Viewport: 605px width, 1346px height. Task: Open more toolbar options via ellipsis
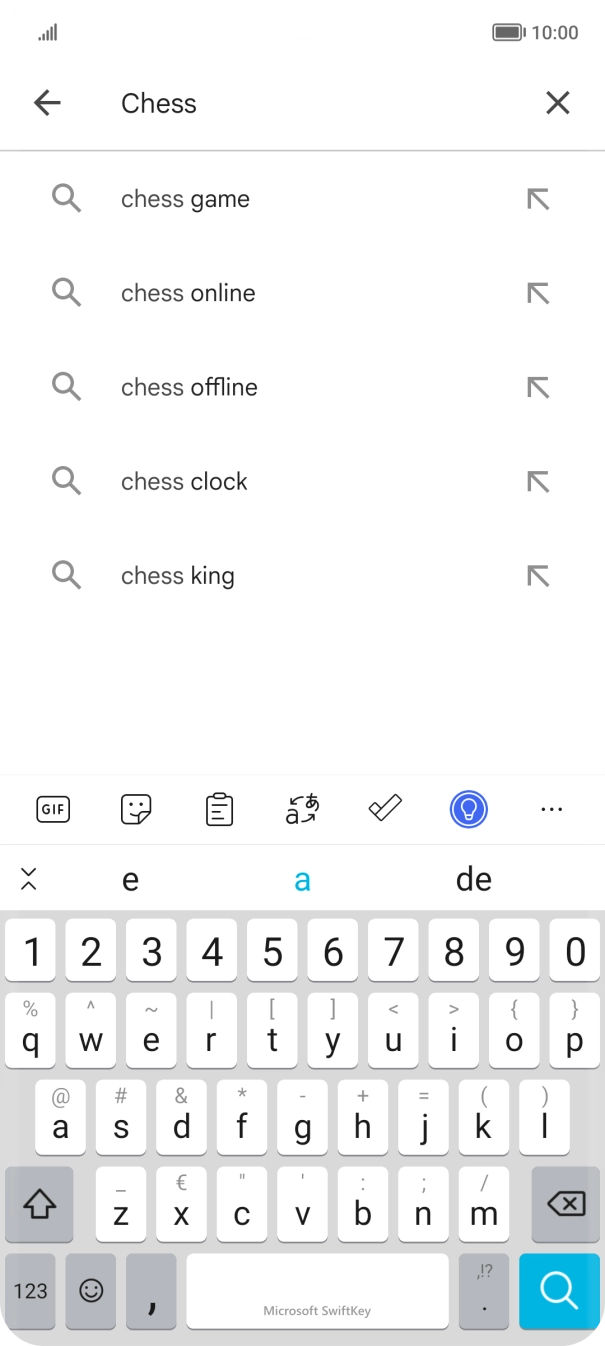552,809
